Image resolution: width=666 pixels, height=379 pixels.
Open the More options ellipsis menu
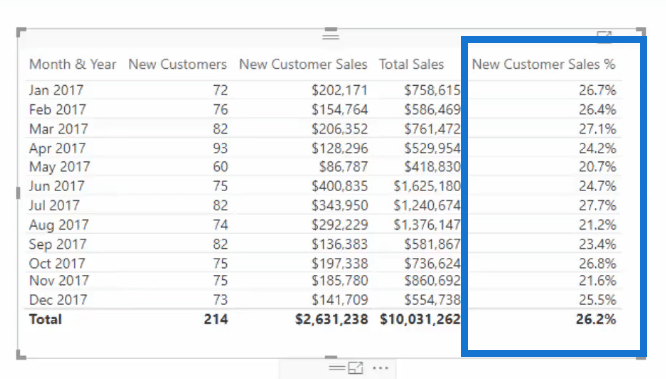coord(381,368)
